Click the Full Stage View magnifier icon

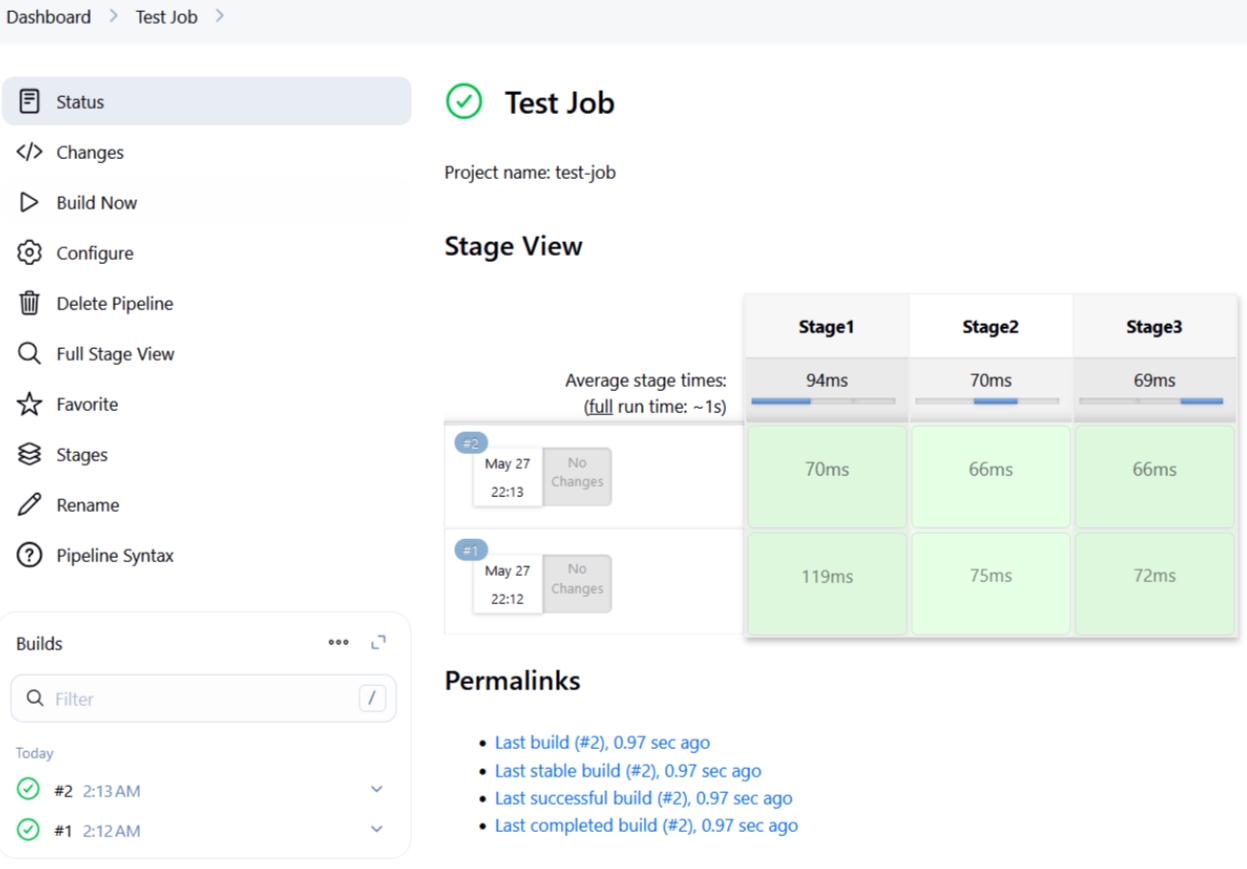pyautogui.click(x=29, y=354)
